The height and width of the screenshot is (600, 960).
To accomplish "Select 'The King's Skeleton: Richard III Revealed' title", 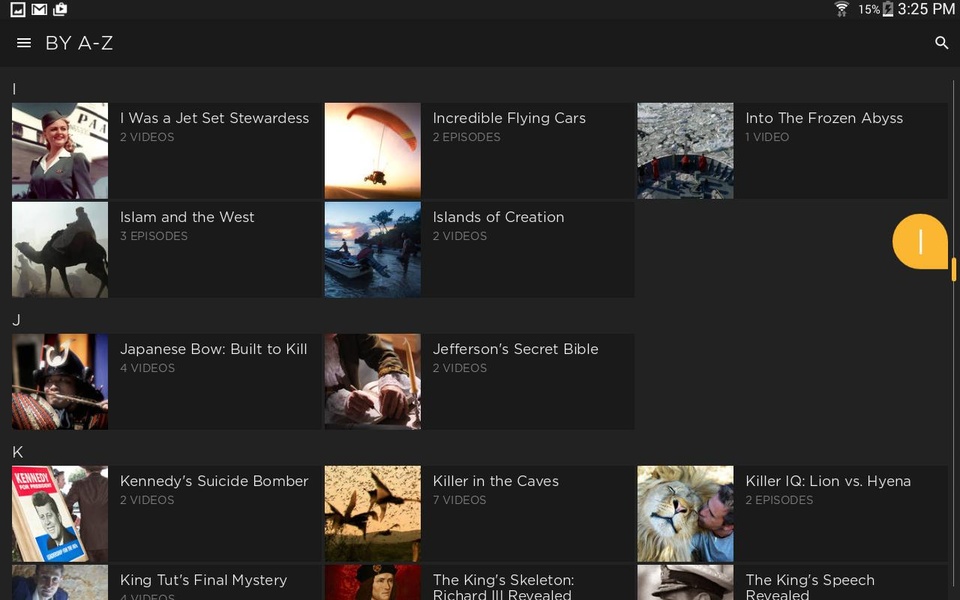I will click(503, 587).
